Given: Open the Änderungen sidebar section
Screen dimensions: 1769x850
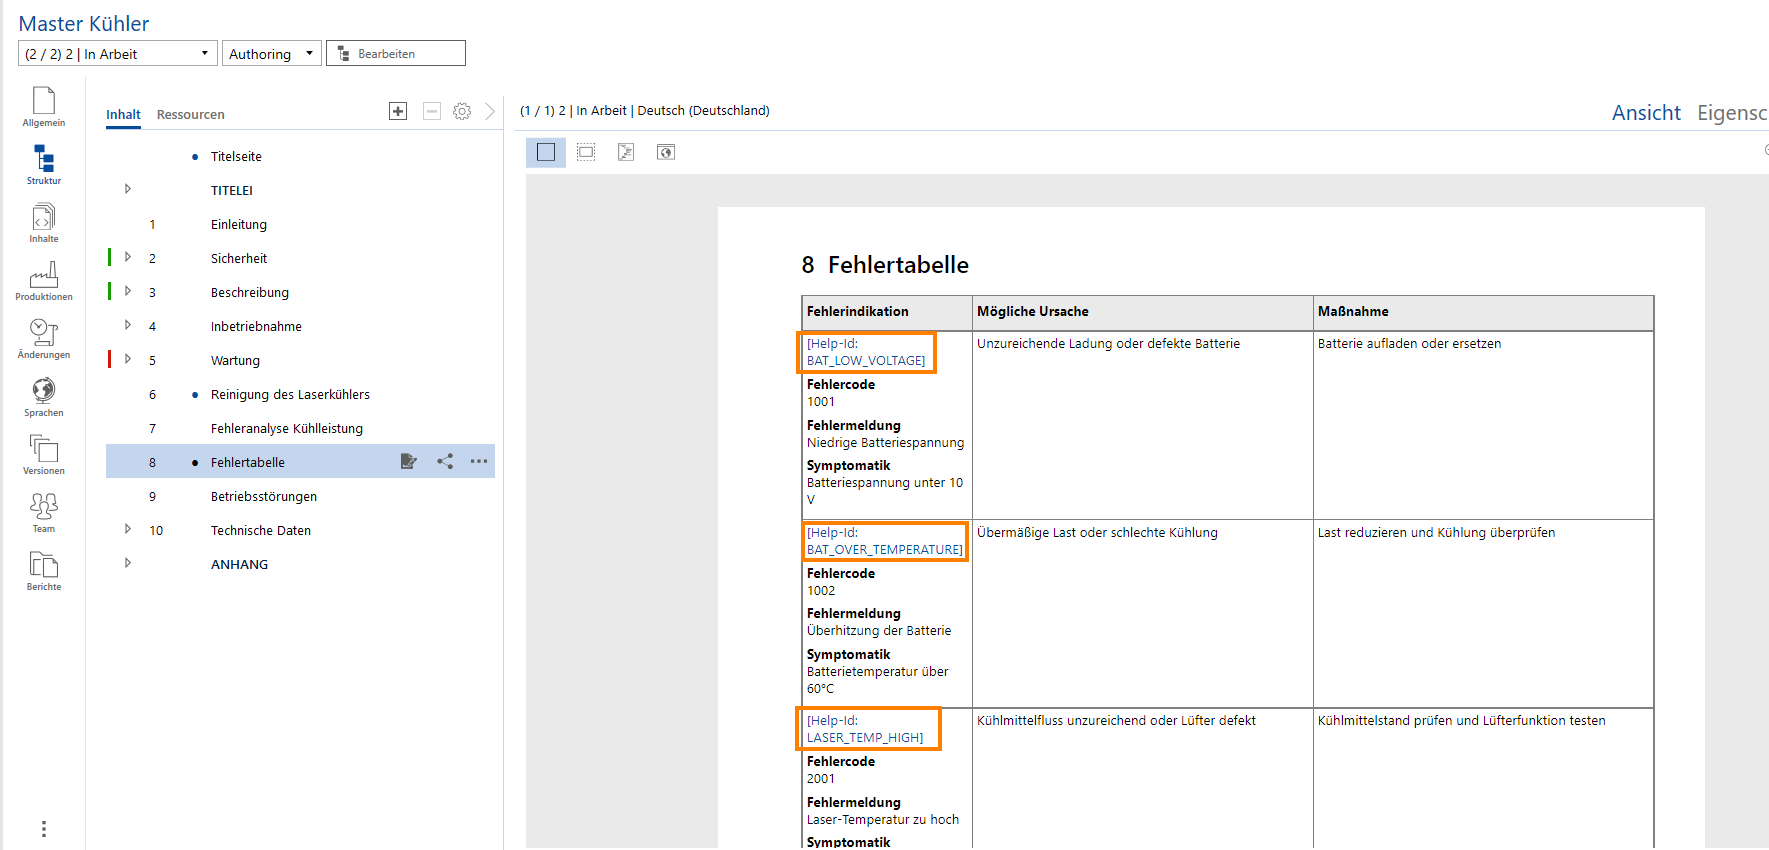Looking at the screenshot, I should 44,338.
